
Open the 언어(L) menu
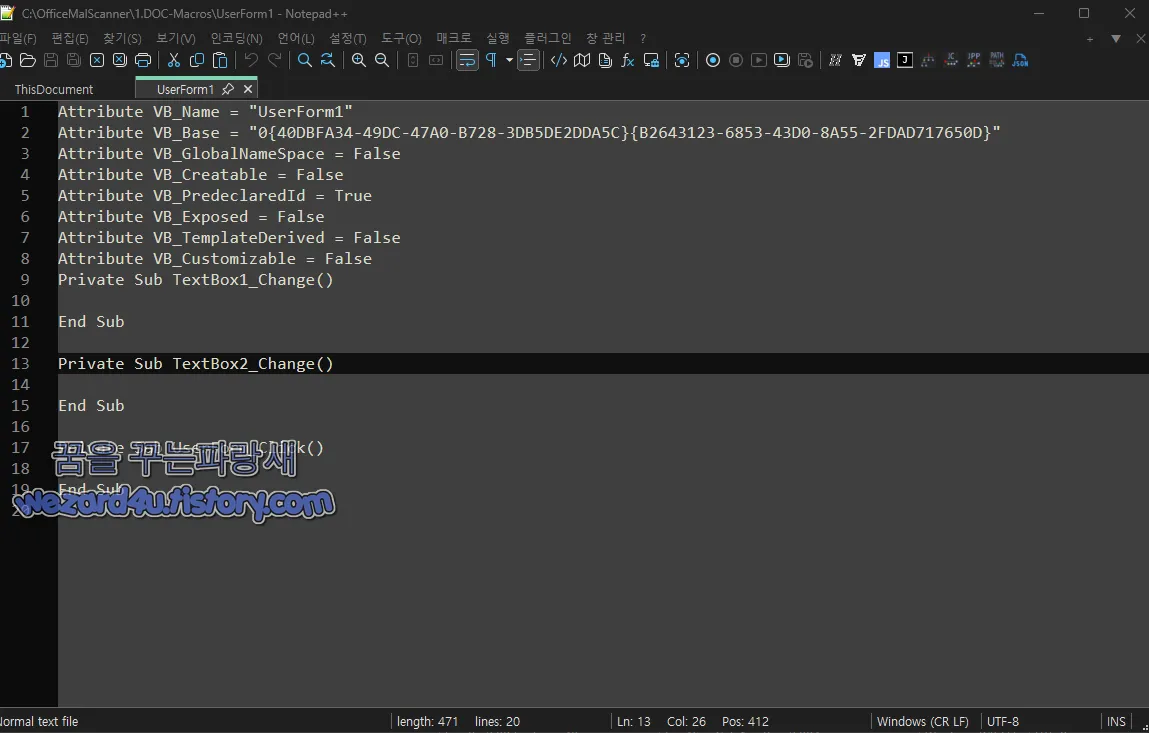(295, 38)
